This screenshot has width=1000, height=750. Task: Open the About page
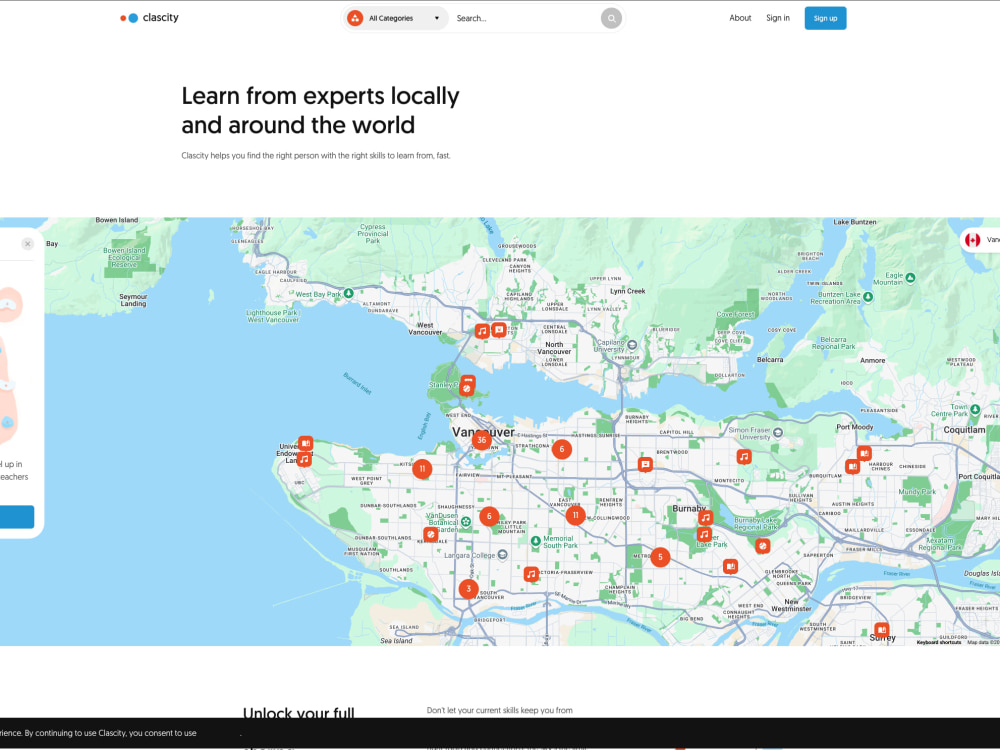click(x=740, y=18)
